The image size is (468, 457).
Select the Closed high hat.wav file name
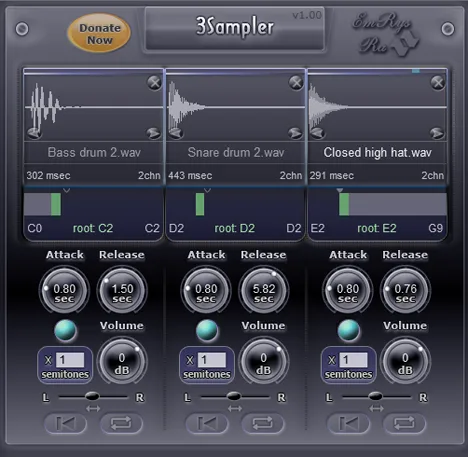pyautogui.click(x=377, y=153)
